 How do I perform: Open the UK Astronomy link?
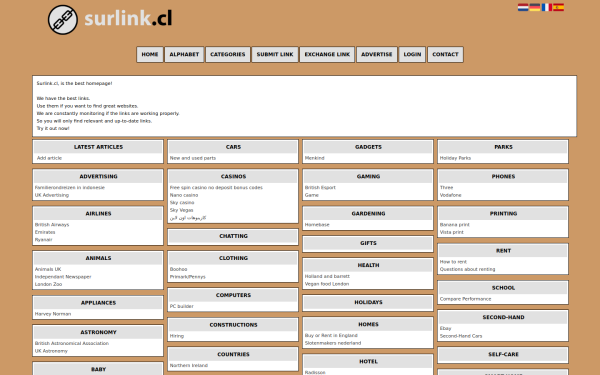coord(51,351)
